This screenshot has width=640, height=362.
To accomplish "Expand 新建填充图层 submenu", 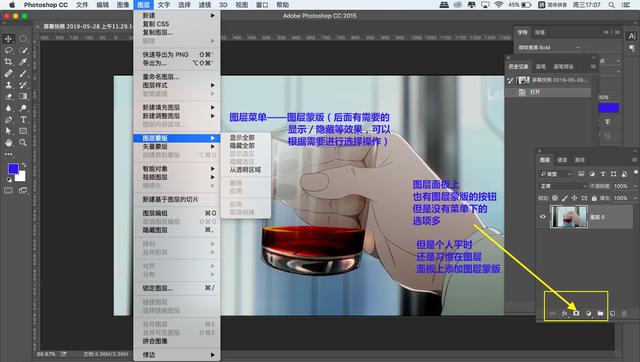I will pyautogui.click(x=177, y=107).
